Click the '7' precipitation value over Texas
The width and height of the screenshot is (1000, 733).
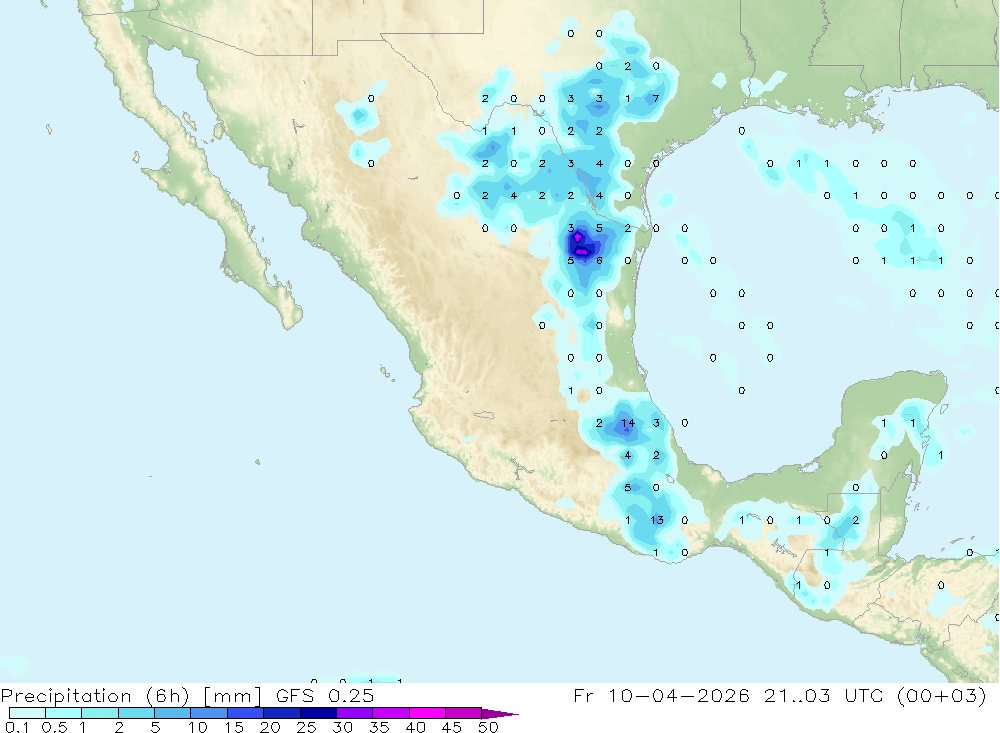656,98
